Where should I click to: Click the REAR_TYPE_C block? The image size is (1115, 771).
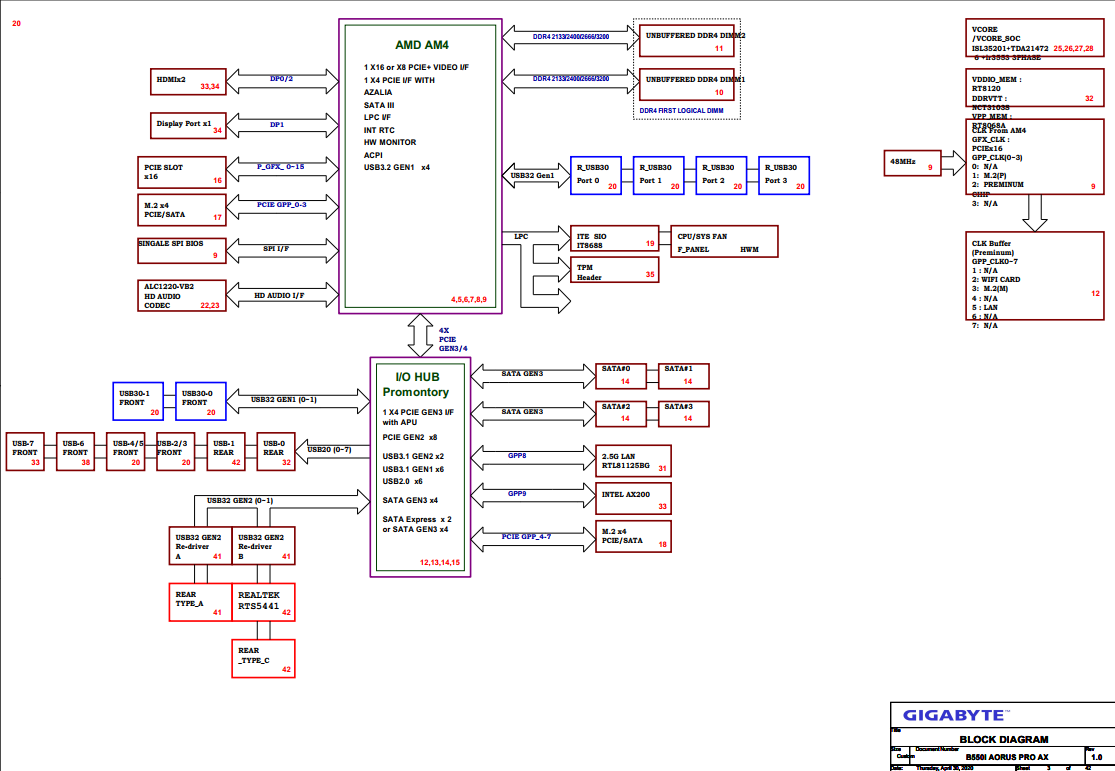click(x=263, y=659)
